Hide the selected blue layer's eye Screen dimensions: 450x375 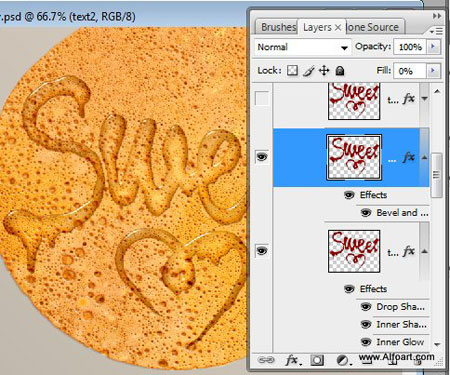point(262,157)
